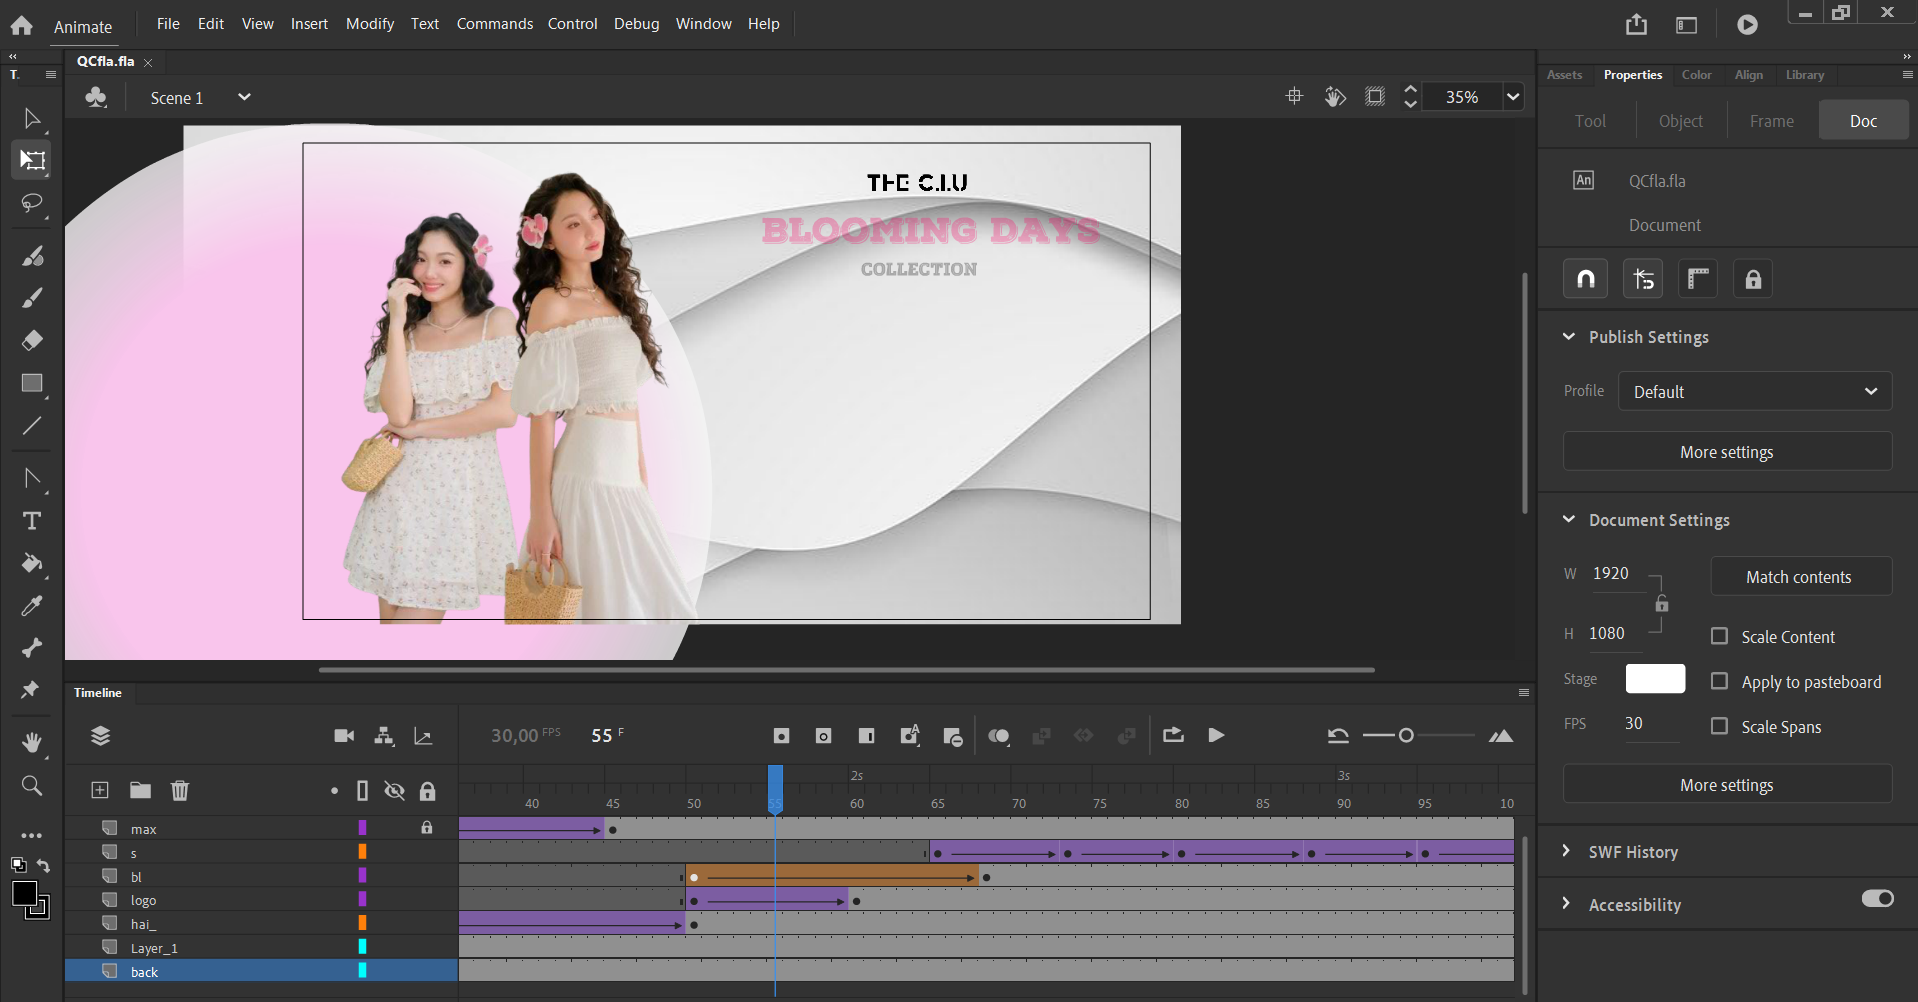
Task: Open the Timeline panel options menu
Action: coord(1524,692)
